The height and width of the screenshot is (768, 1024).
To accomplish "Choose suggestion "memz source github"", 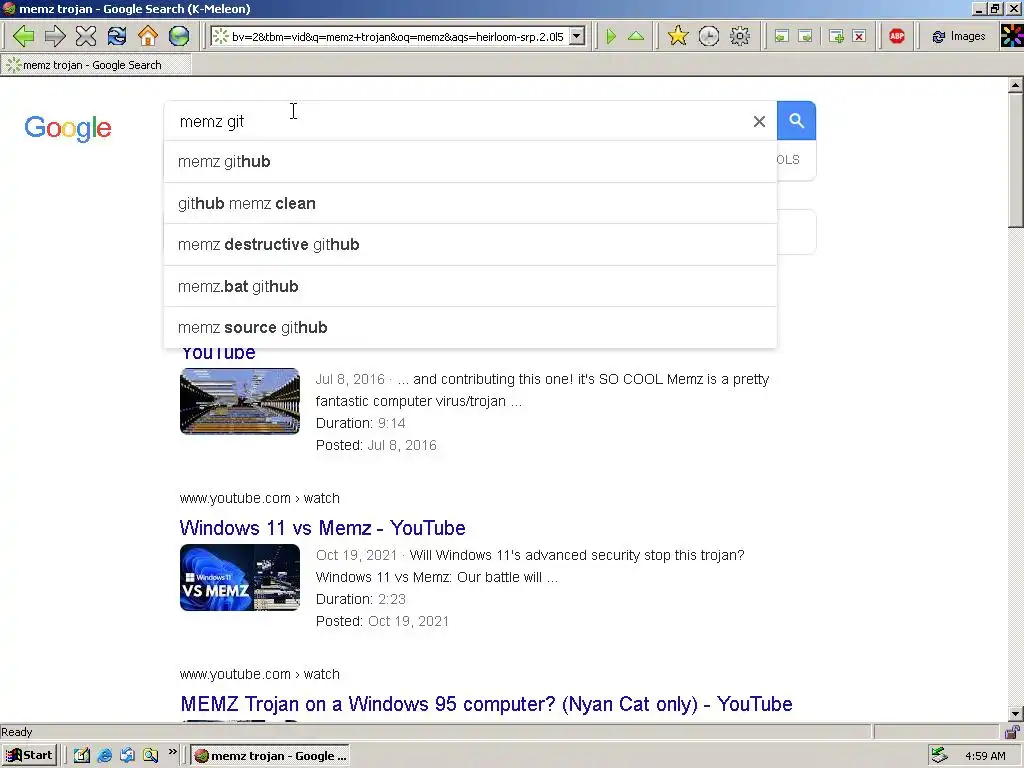I will [470, 327].
